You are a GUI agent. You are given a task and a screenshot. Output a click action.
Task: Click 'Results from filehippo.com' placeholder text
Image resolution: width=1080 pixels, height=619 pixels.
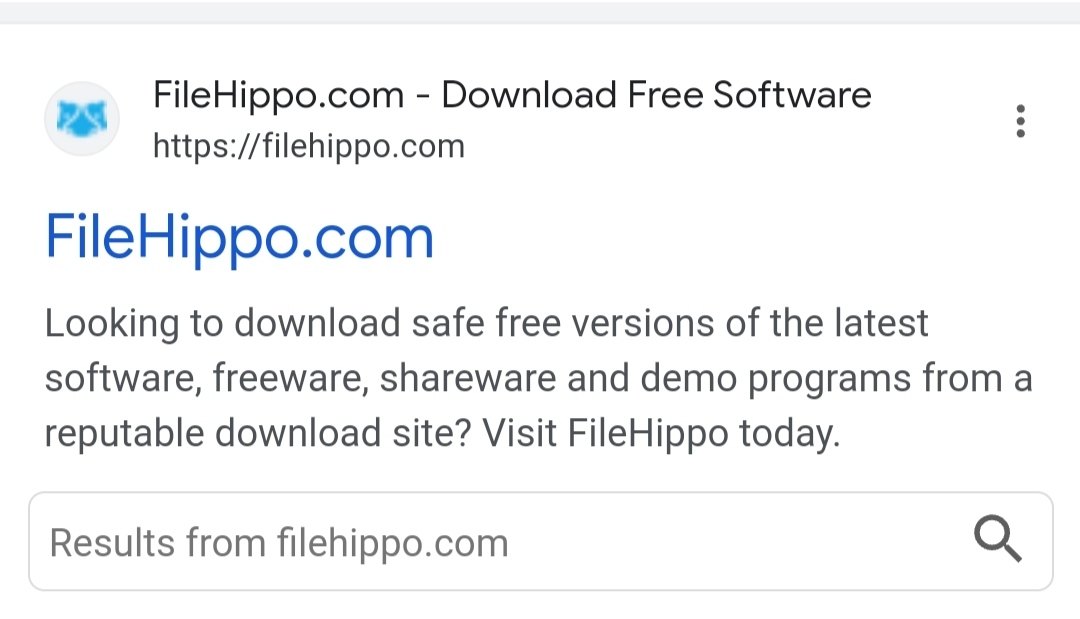[279, 543]
